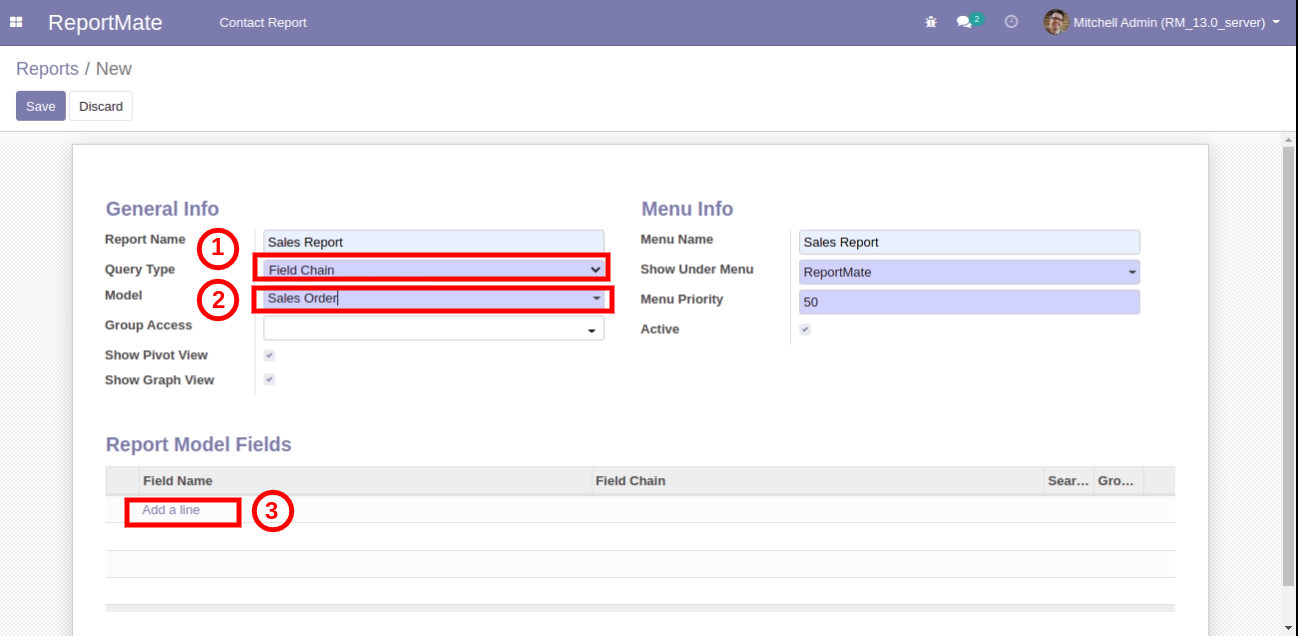Viewport: 1298px width, 636px height.
Task: Click Mitchell Admin user avatar
Action: pyautogui.click(x=1055, y=22)
